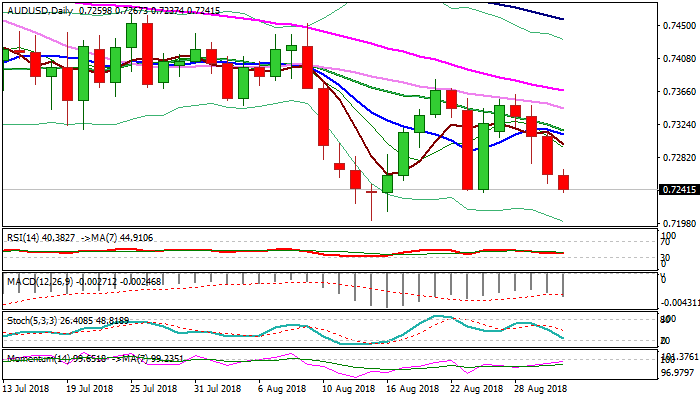The width and height of the screenshot is (700, 400).
Task: Select the last red candle on the chart
Action: tap(564, 183)
